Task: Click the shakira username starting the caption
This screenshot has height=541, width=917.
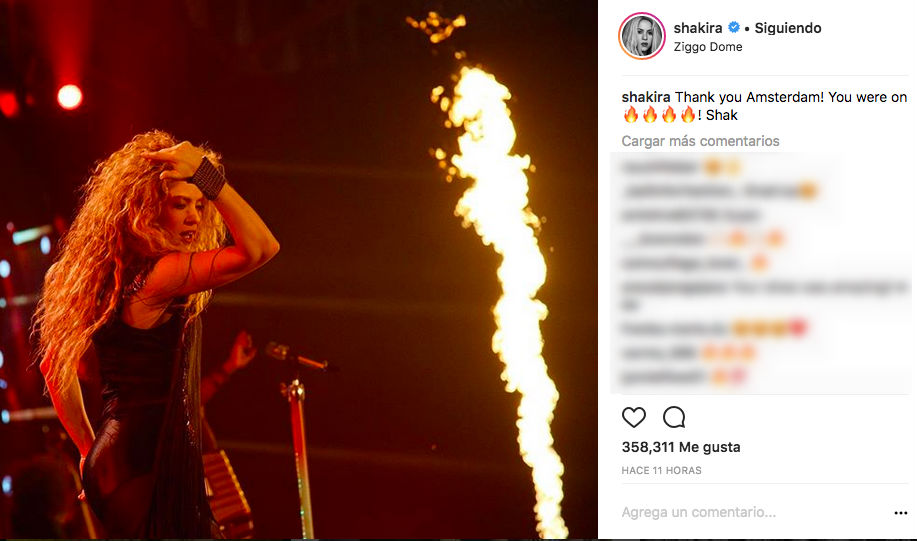Action: point(646,97)
